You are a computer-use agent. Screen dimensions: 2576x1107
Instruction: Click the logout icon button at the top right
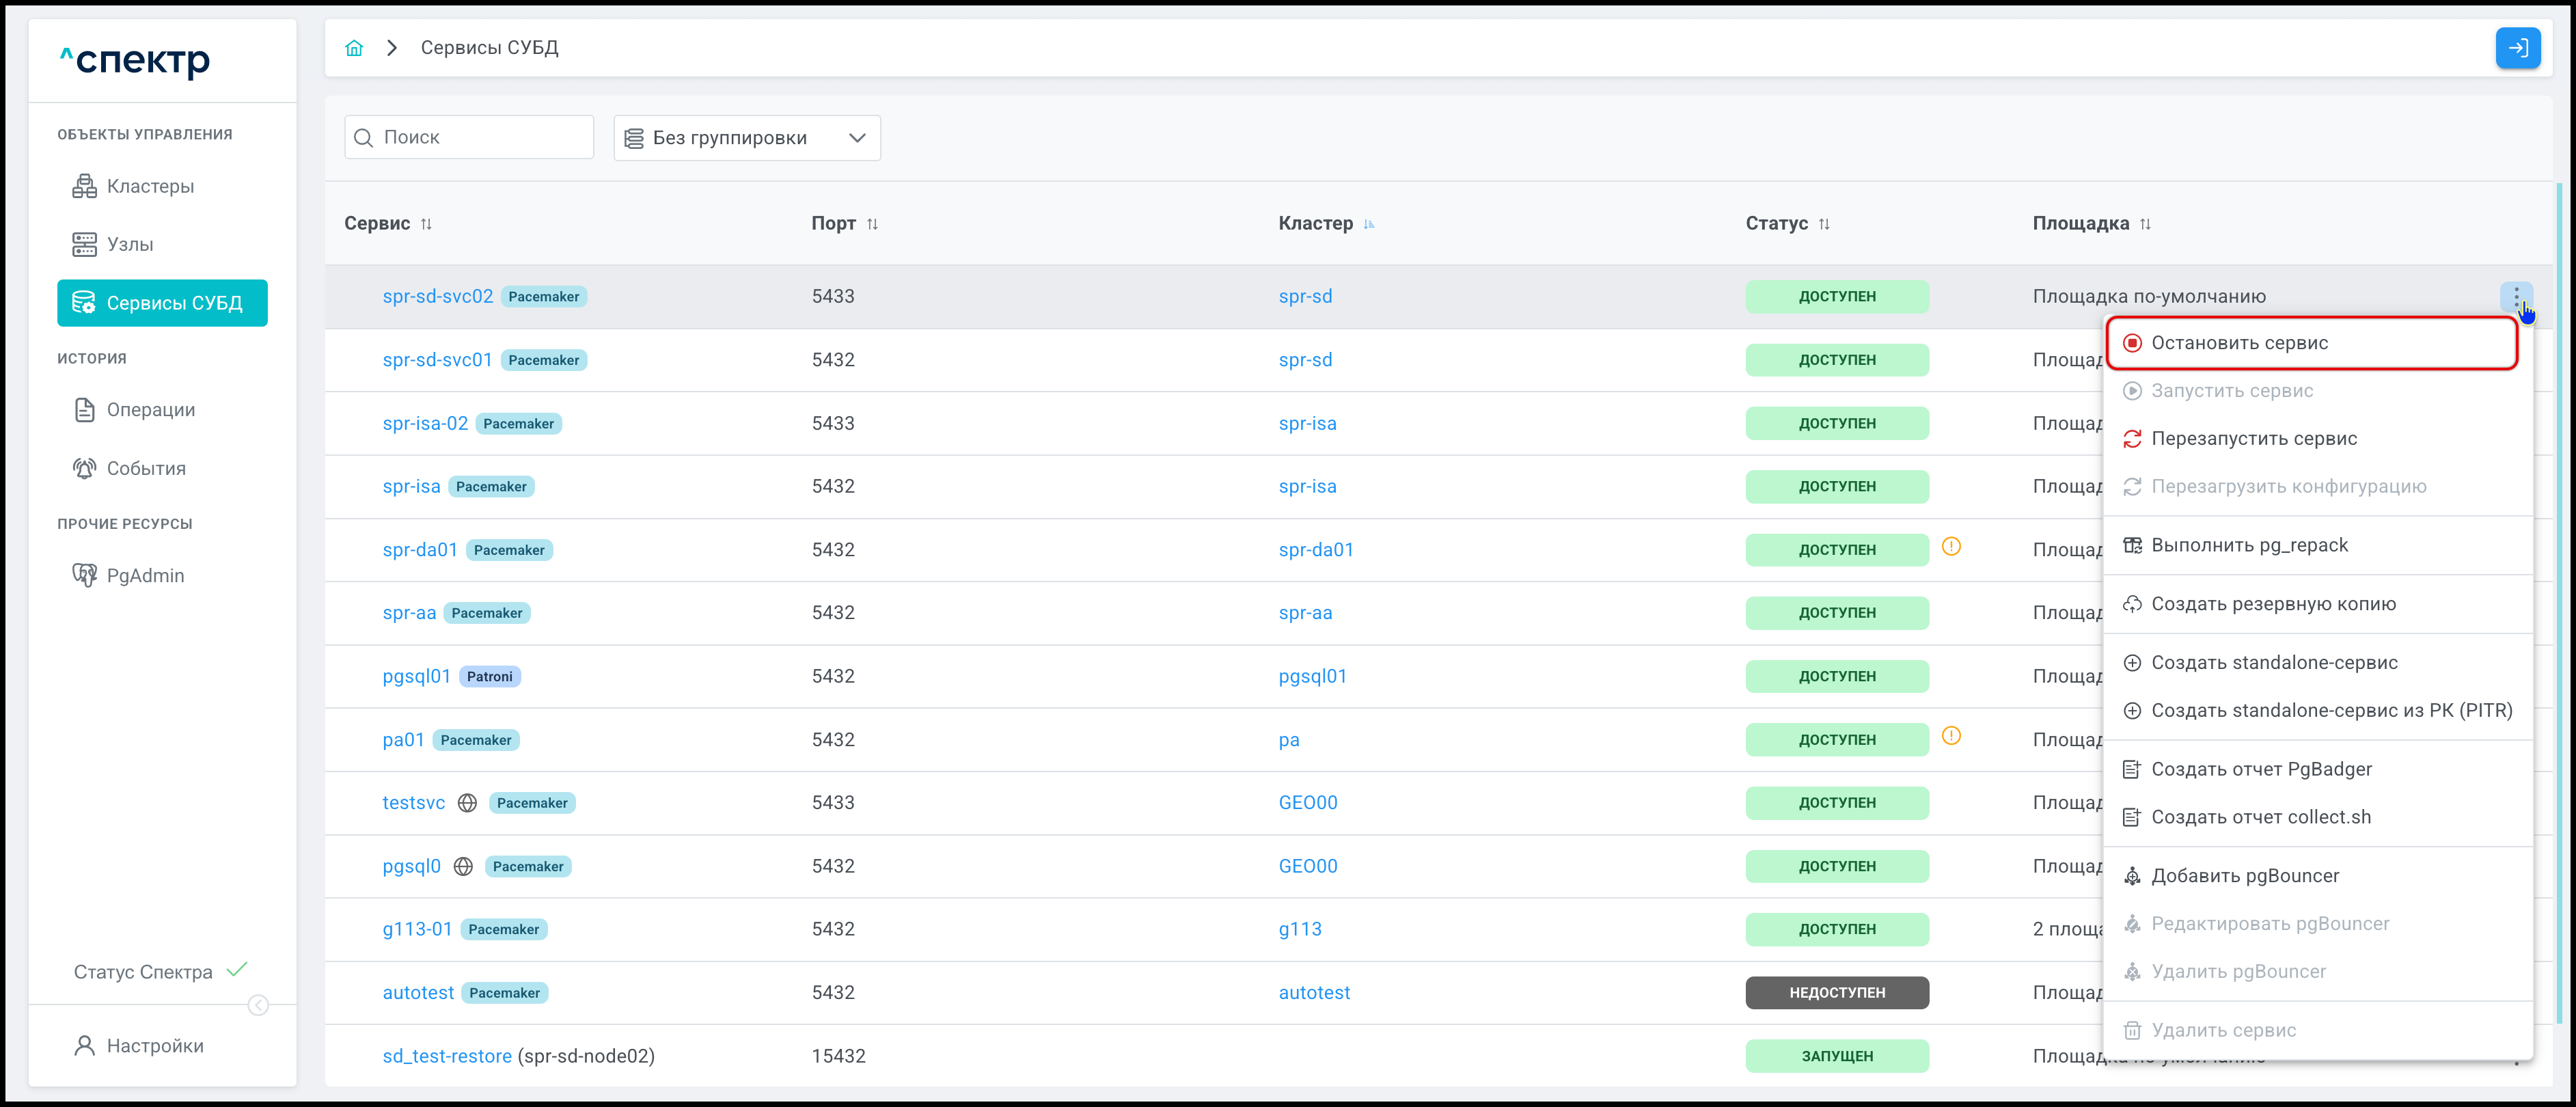click(2517, 48)
